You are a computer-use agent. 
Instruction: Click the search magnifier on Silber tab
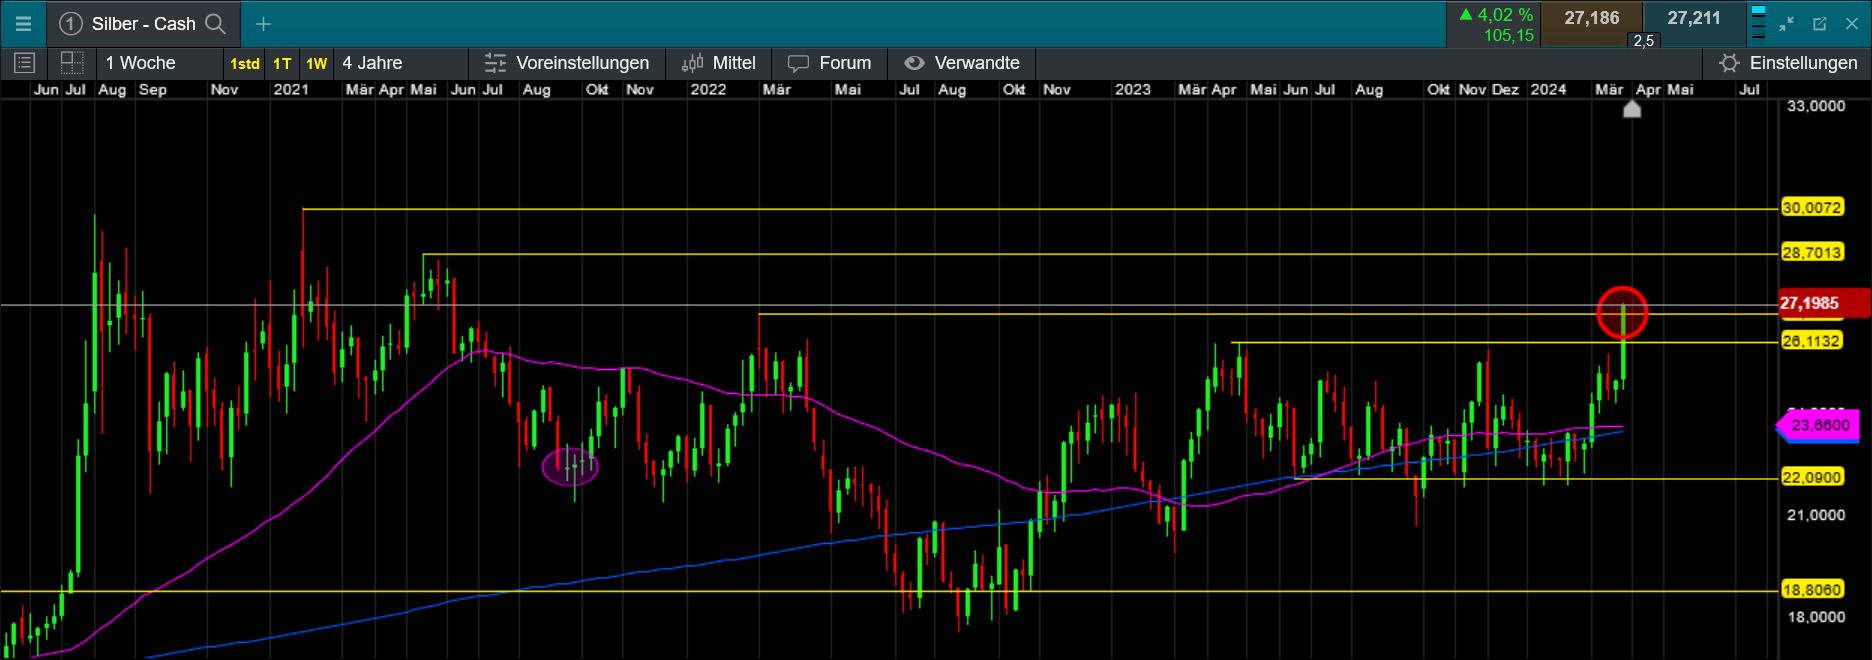click(215, 24)
